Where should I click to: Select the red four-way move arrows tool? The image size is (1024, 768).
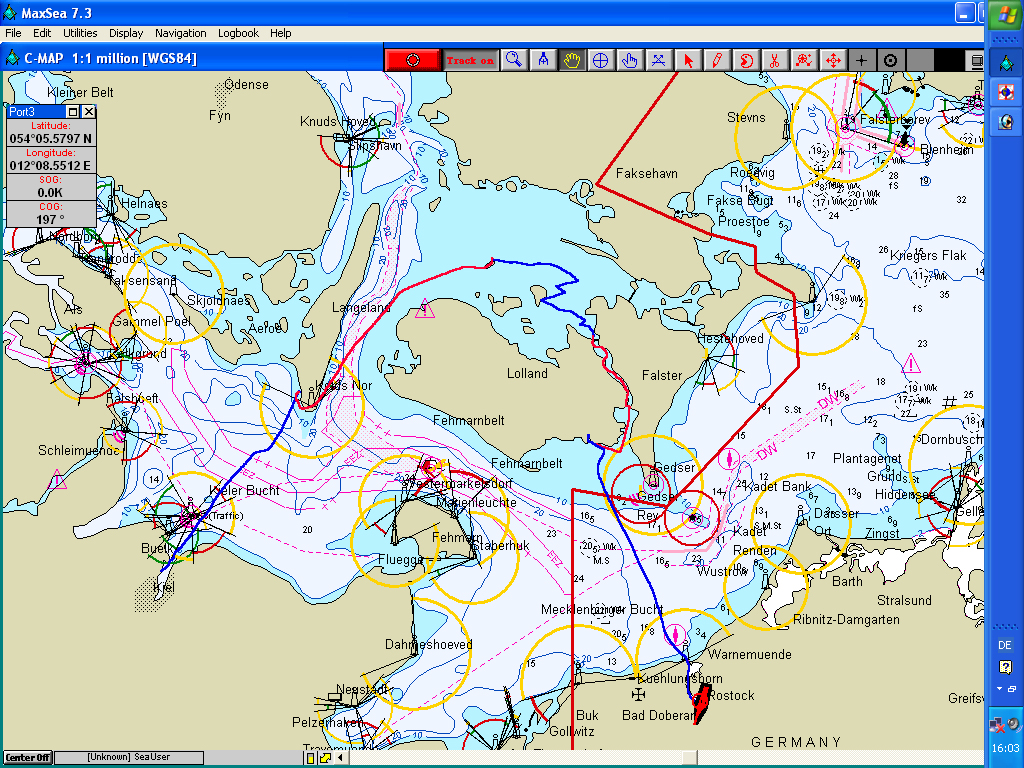point(833,60)
